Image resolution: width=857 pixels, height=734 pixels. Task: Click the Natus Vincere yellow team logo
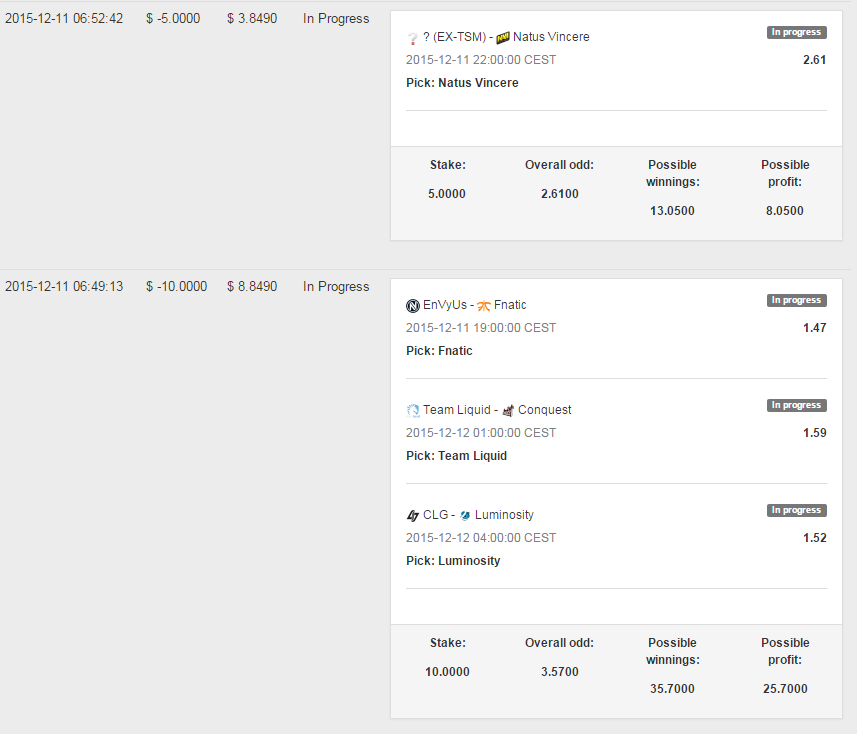click(503, 38)
